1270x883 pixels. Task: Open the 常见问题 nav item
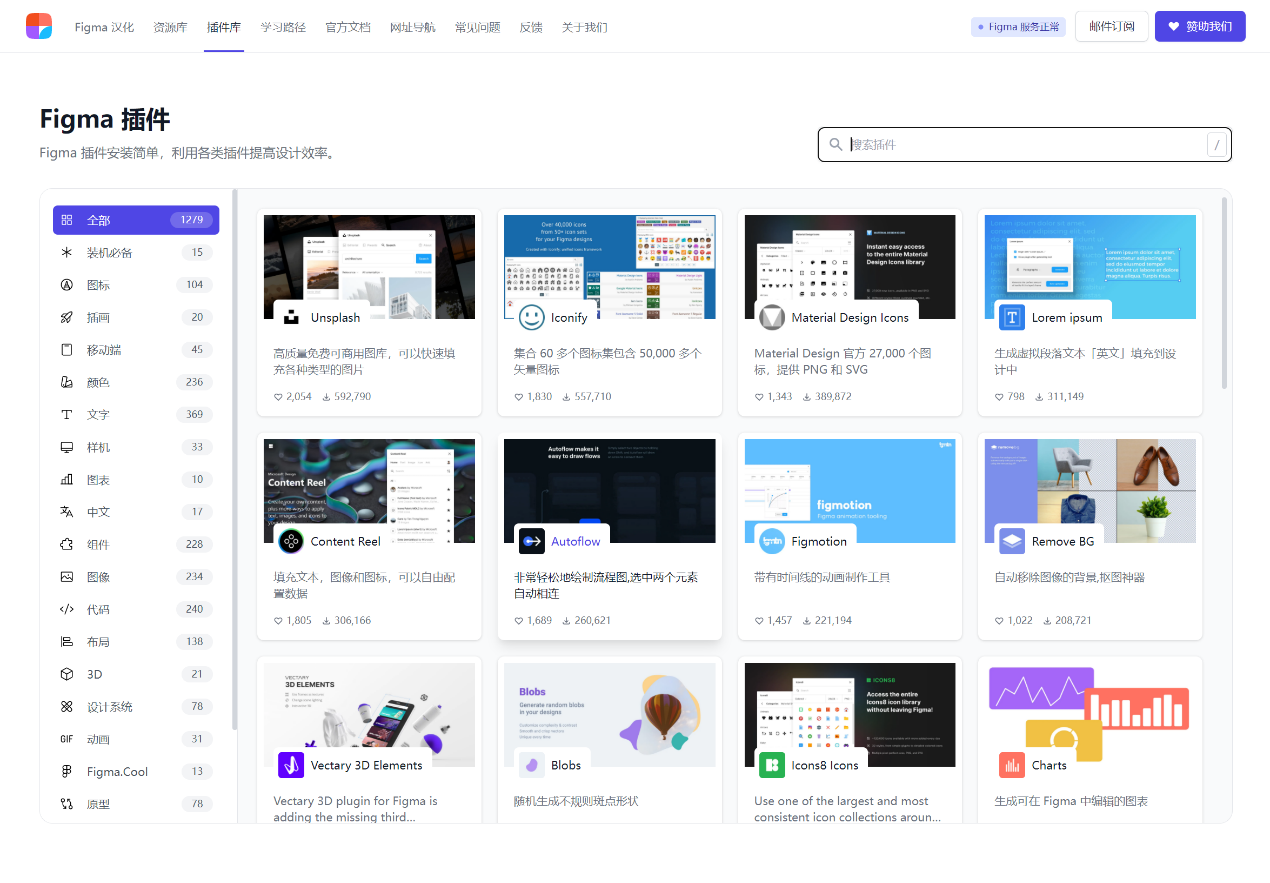[477, 27]
